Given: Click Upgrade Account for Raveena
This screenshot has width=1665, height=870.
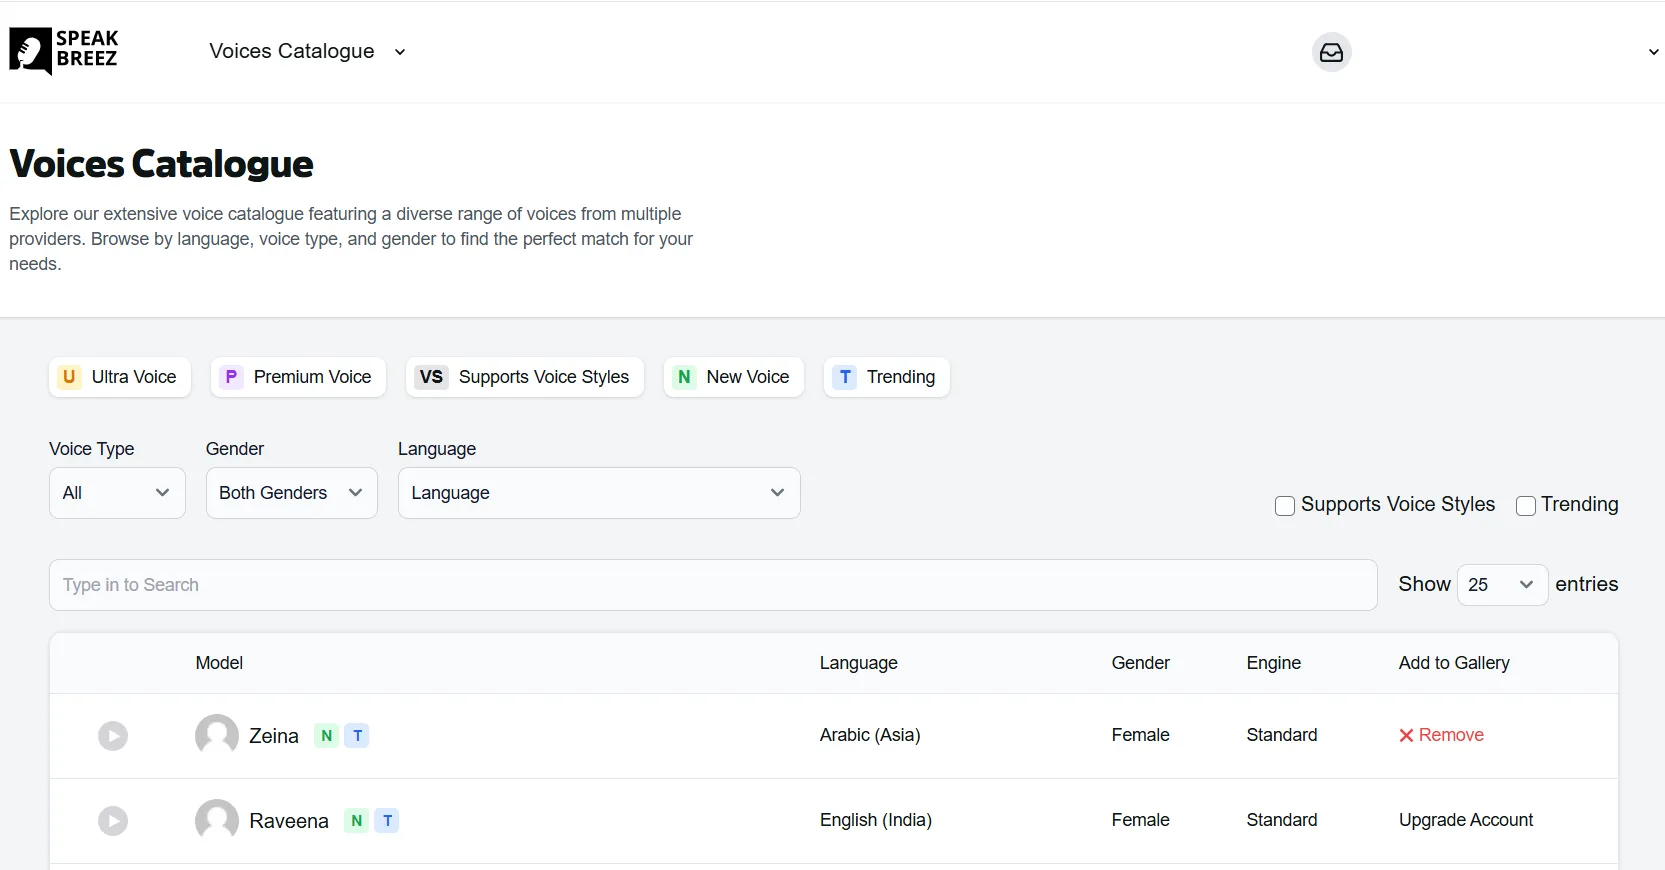Looking at the screenshot, I should tap(1465, 820).
